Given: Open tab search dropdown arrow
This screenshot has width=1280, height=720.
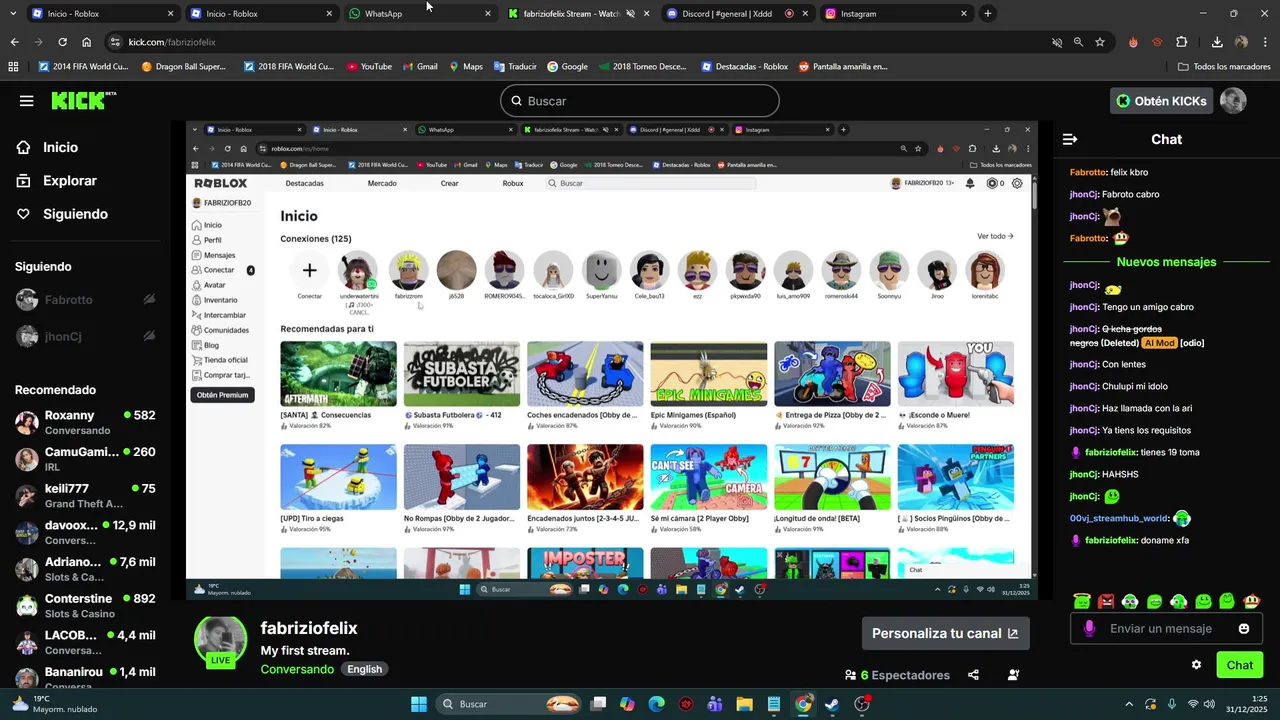Looking at the screenshot, I should pyautogui.click(x=14, y=14).
